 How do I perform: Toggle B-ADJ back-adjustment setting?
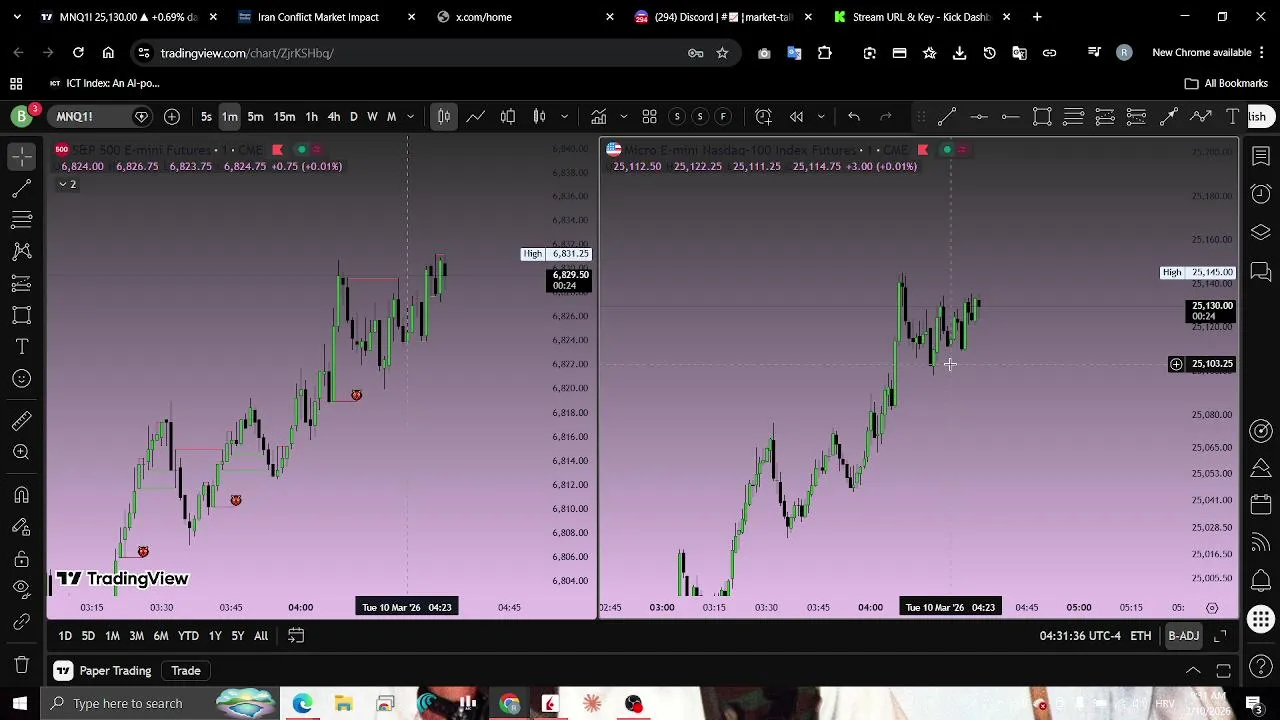(1183, 636)
